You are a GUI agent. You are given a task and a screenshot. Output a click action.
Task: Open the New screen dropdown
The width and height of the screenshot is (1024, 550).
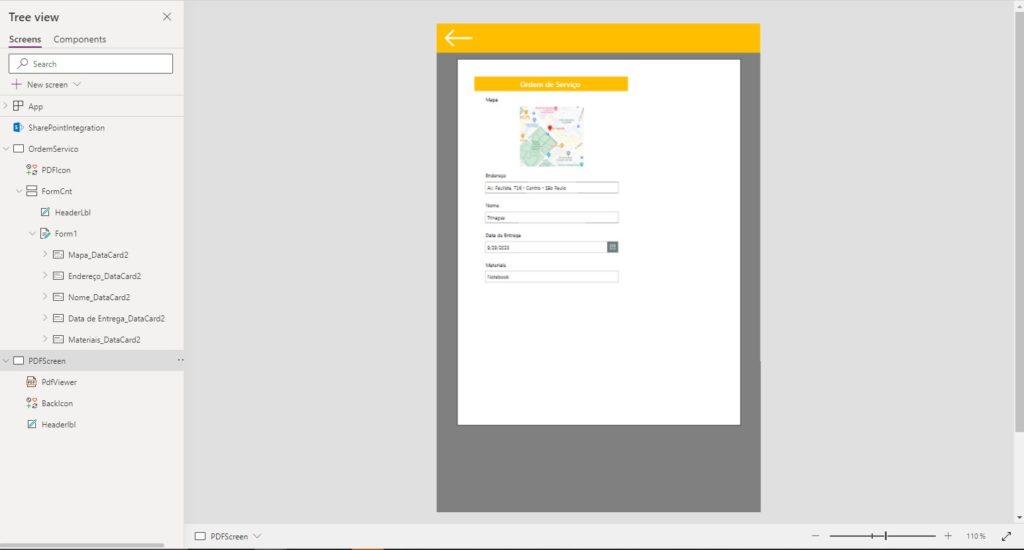click(x=77, y=85)
